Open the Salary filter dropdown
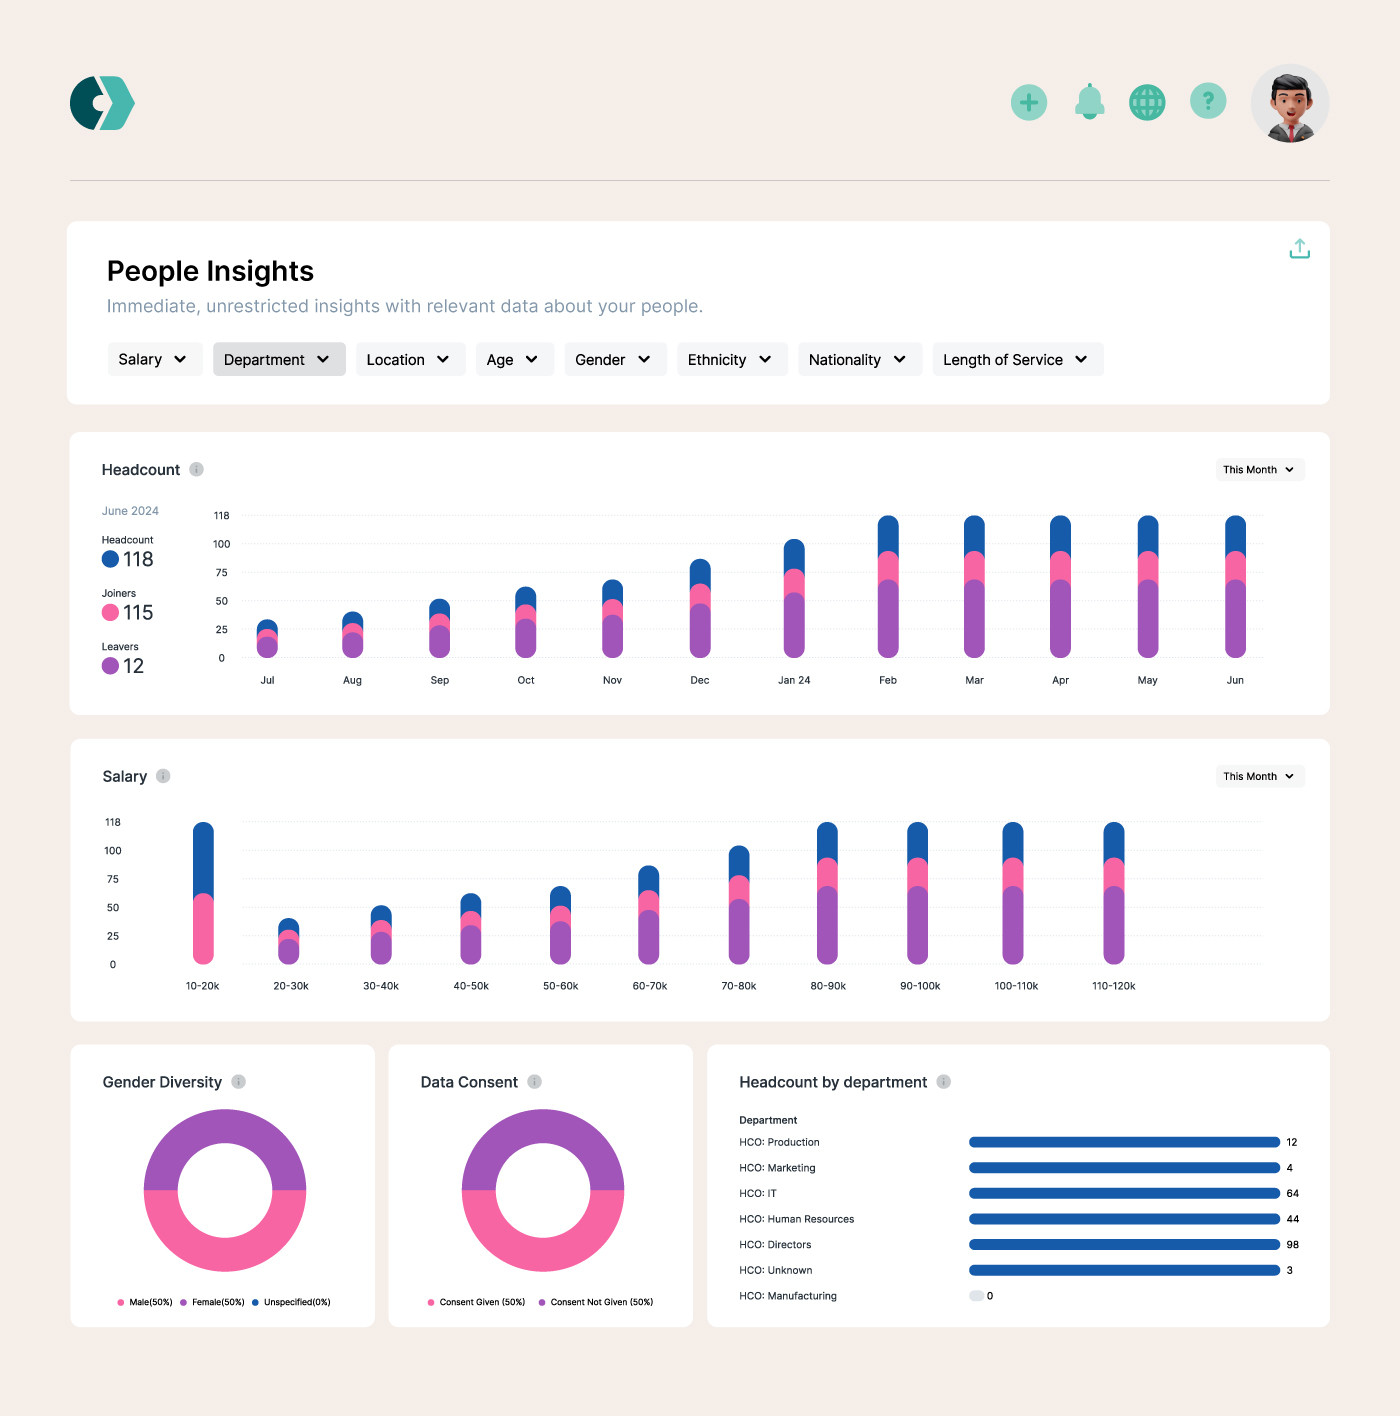Viewport: 1400px width, 1416px height. coord(155,359)
